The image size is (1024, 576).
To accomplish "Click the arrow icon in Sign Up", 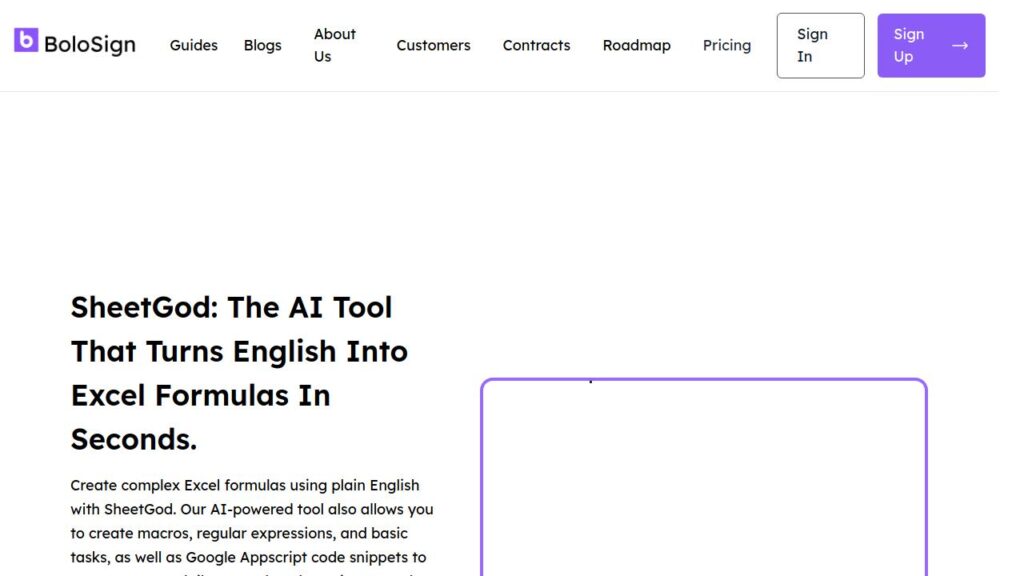I will 960,45.
